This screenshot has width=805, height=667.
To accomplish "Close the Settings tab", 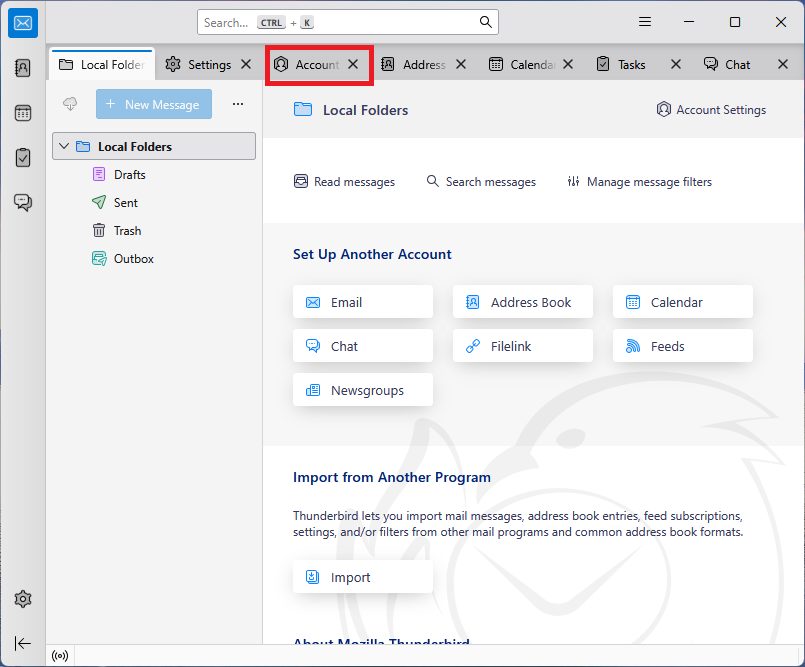I will [x=246, y=64].
